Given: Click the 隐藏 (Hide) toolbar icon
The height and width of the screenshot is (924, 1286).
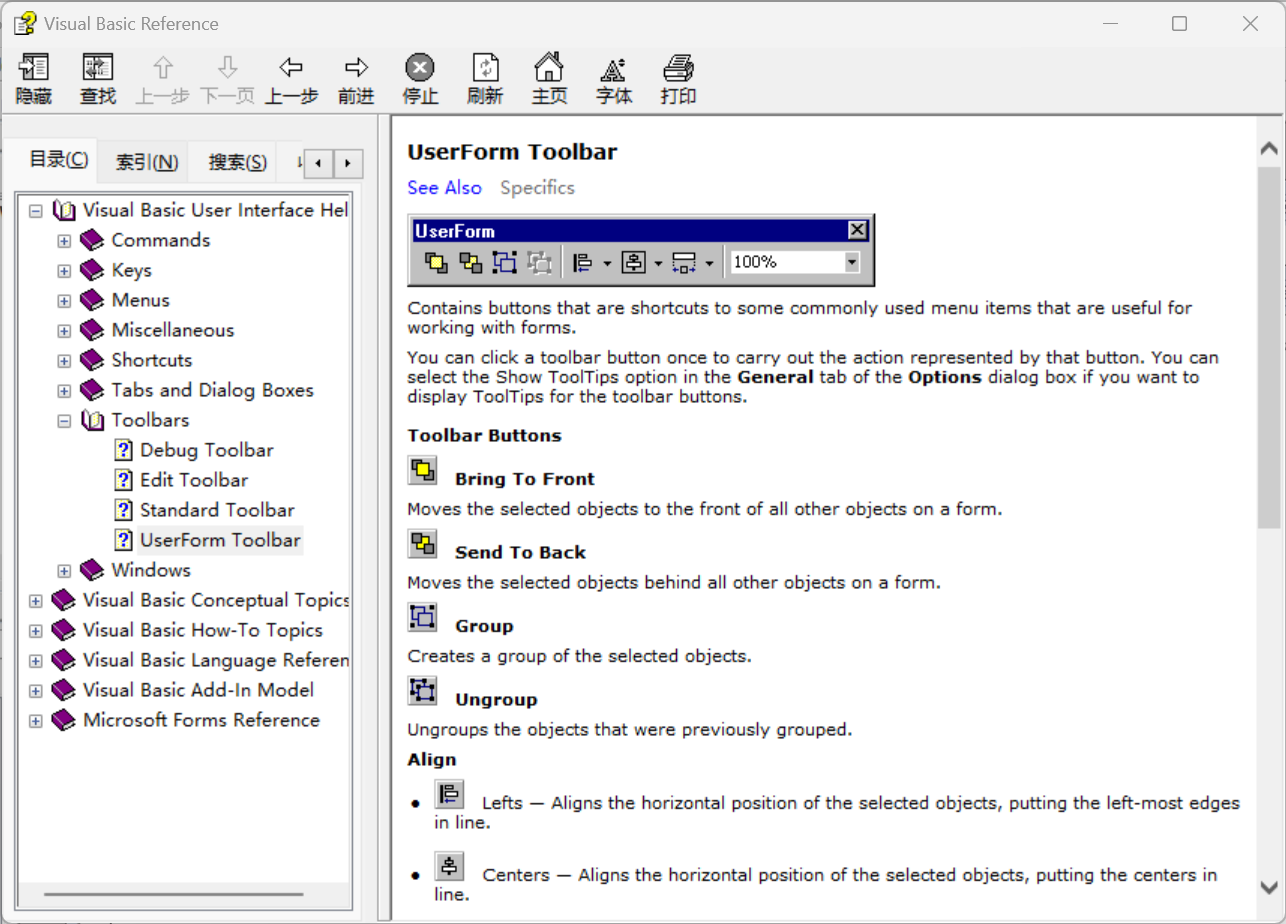Looking at the screenshot, I should click(x=33, y=68).
